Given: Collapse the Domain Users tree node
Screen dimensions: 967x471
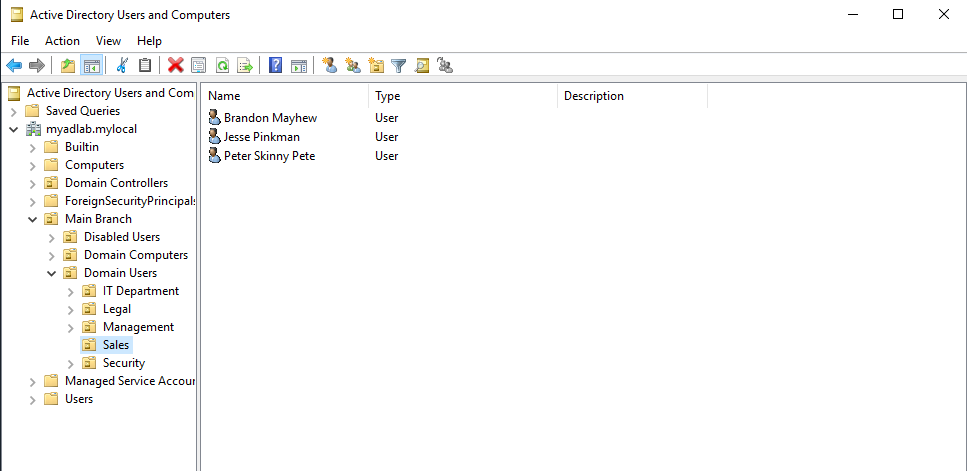Looking at the screenshot, I should (x=51, y=273).
